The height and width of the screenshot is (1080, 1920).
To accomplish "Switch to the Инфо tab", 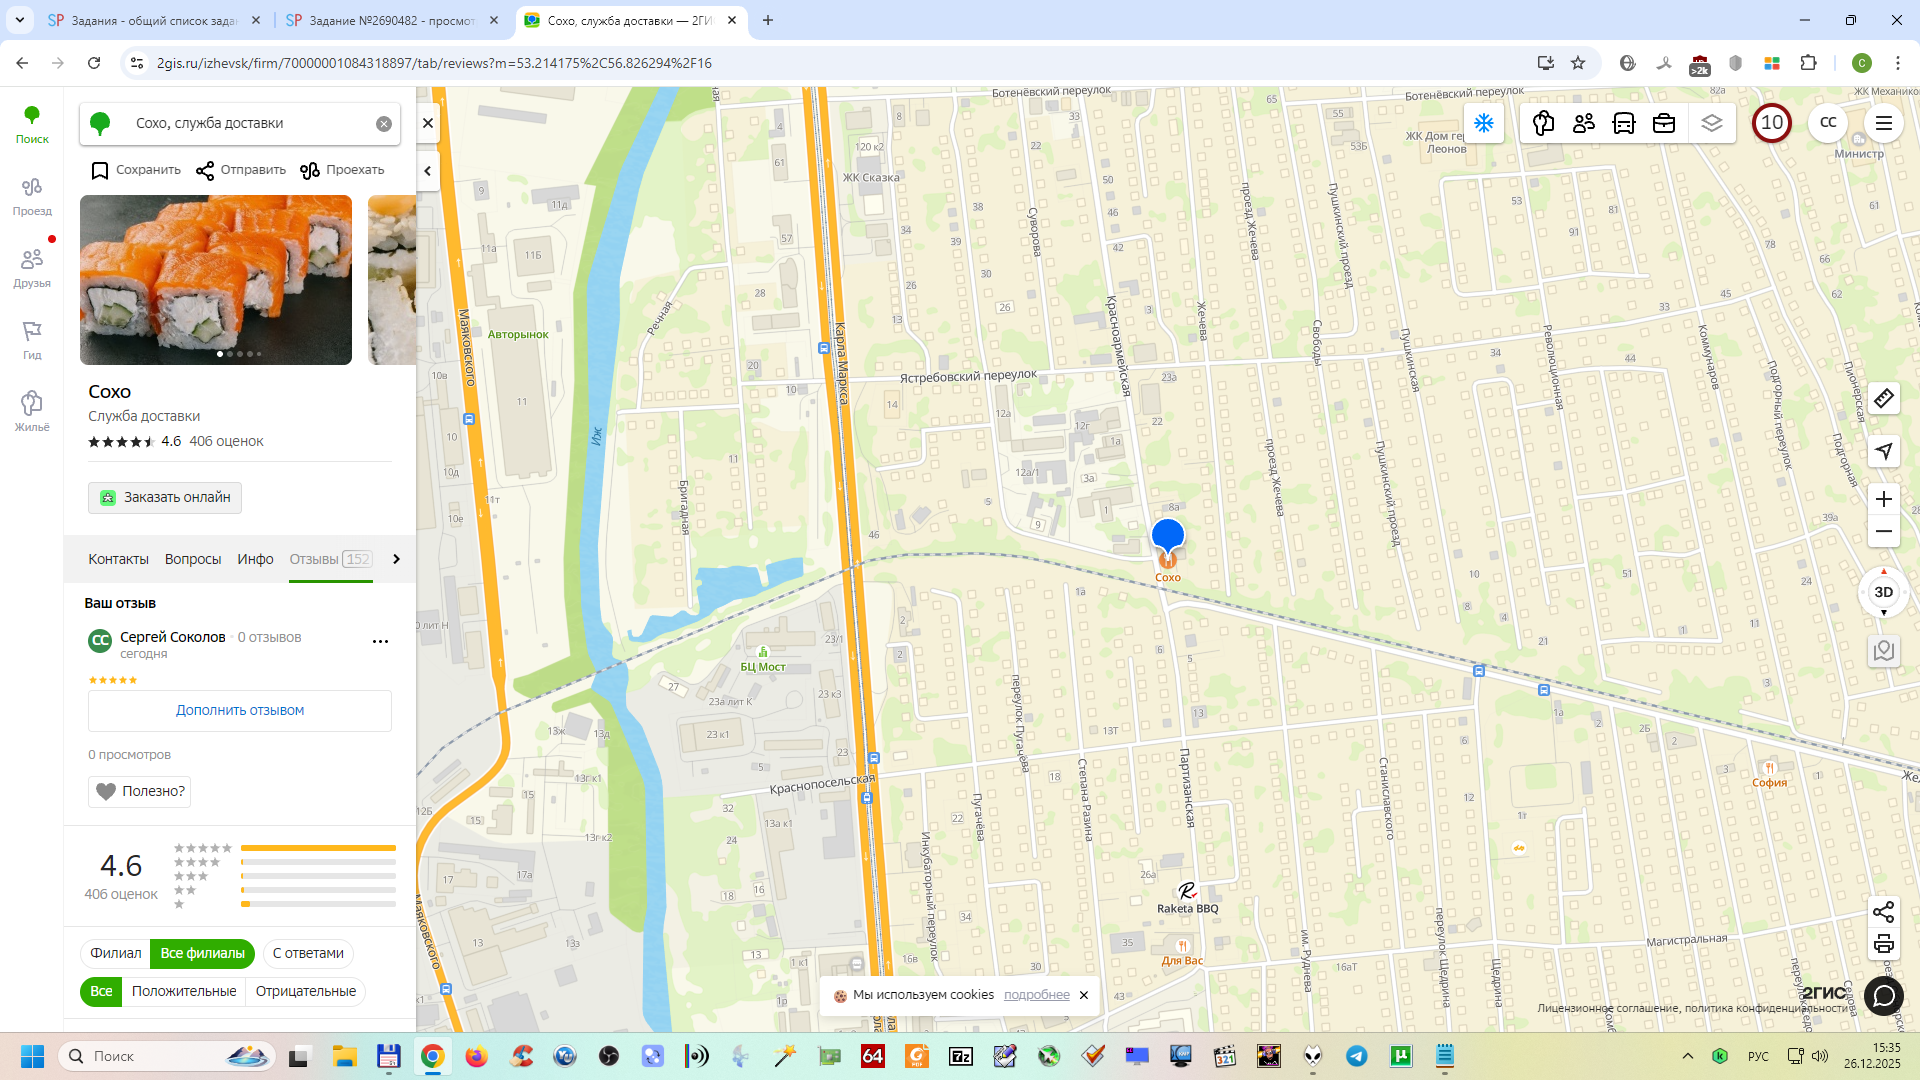I will pyautogui.click(x=255, y=559).
